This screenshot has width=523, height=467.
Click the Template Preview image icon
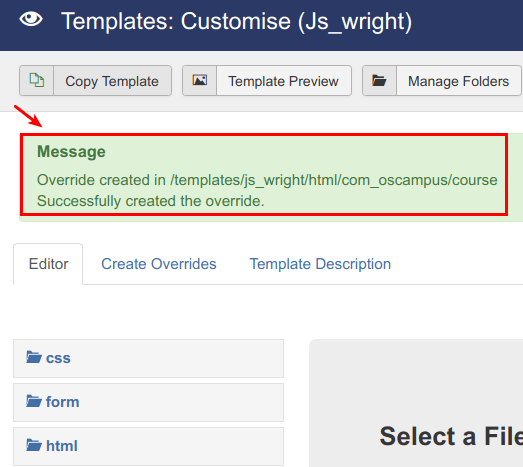200,80
